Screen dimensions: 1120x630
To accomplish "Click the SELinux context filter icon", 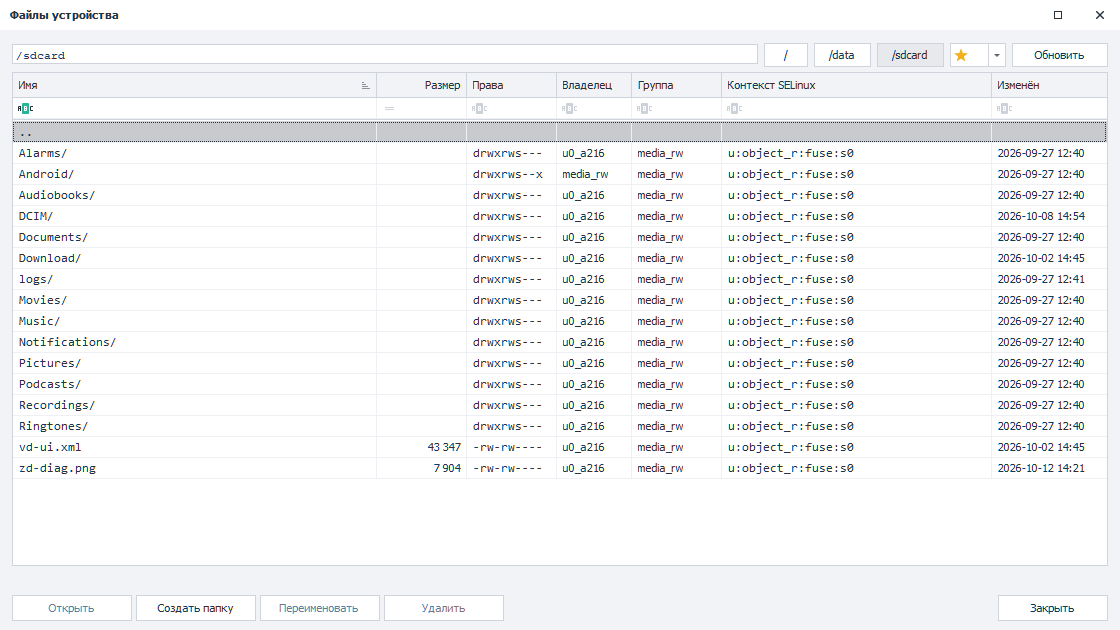I will click(735, 109).
